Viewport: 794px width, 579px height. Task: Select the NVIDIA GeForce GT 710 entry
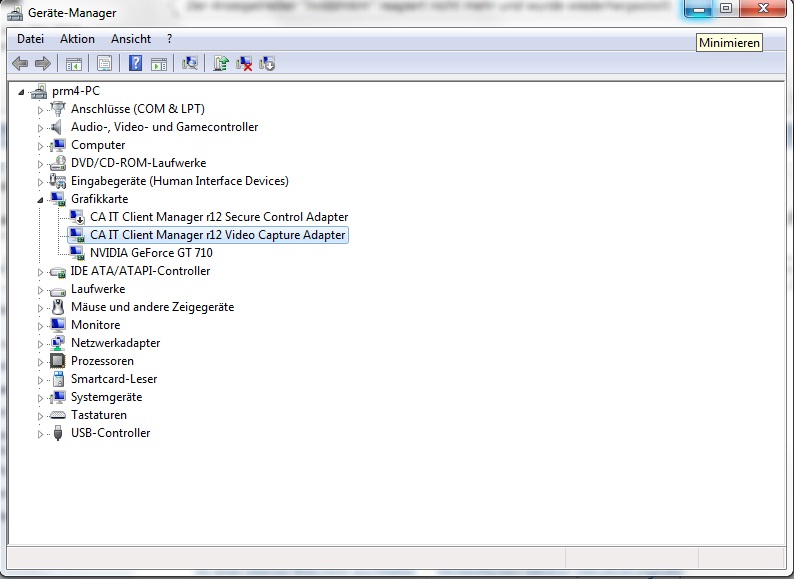coord(151,253)
